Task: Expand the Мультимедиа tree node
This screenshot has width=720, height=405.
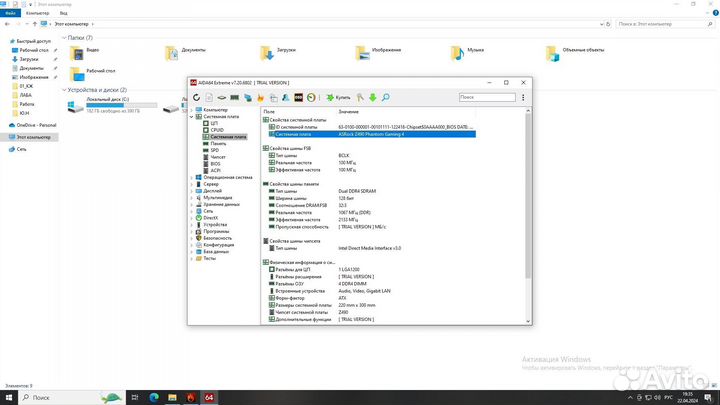Action: pyautogui.click(x=191, y=197)
